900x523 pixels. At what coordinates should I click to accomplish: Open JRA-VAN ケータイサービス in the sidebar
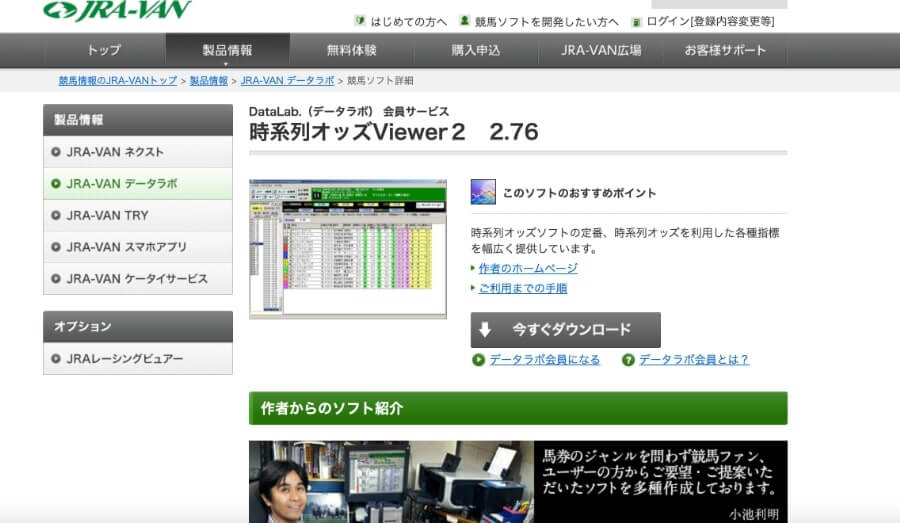tap(138, 278)
